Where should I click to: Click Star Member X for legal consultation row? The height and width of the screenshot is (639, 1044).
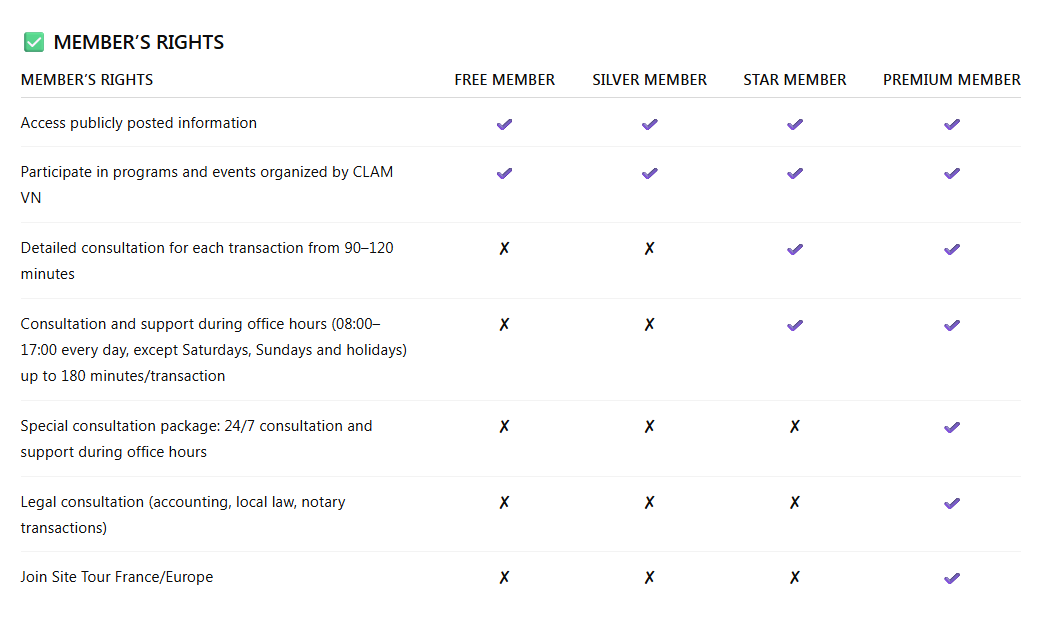tap(794, 502)
